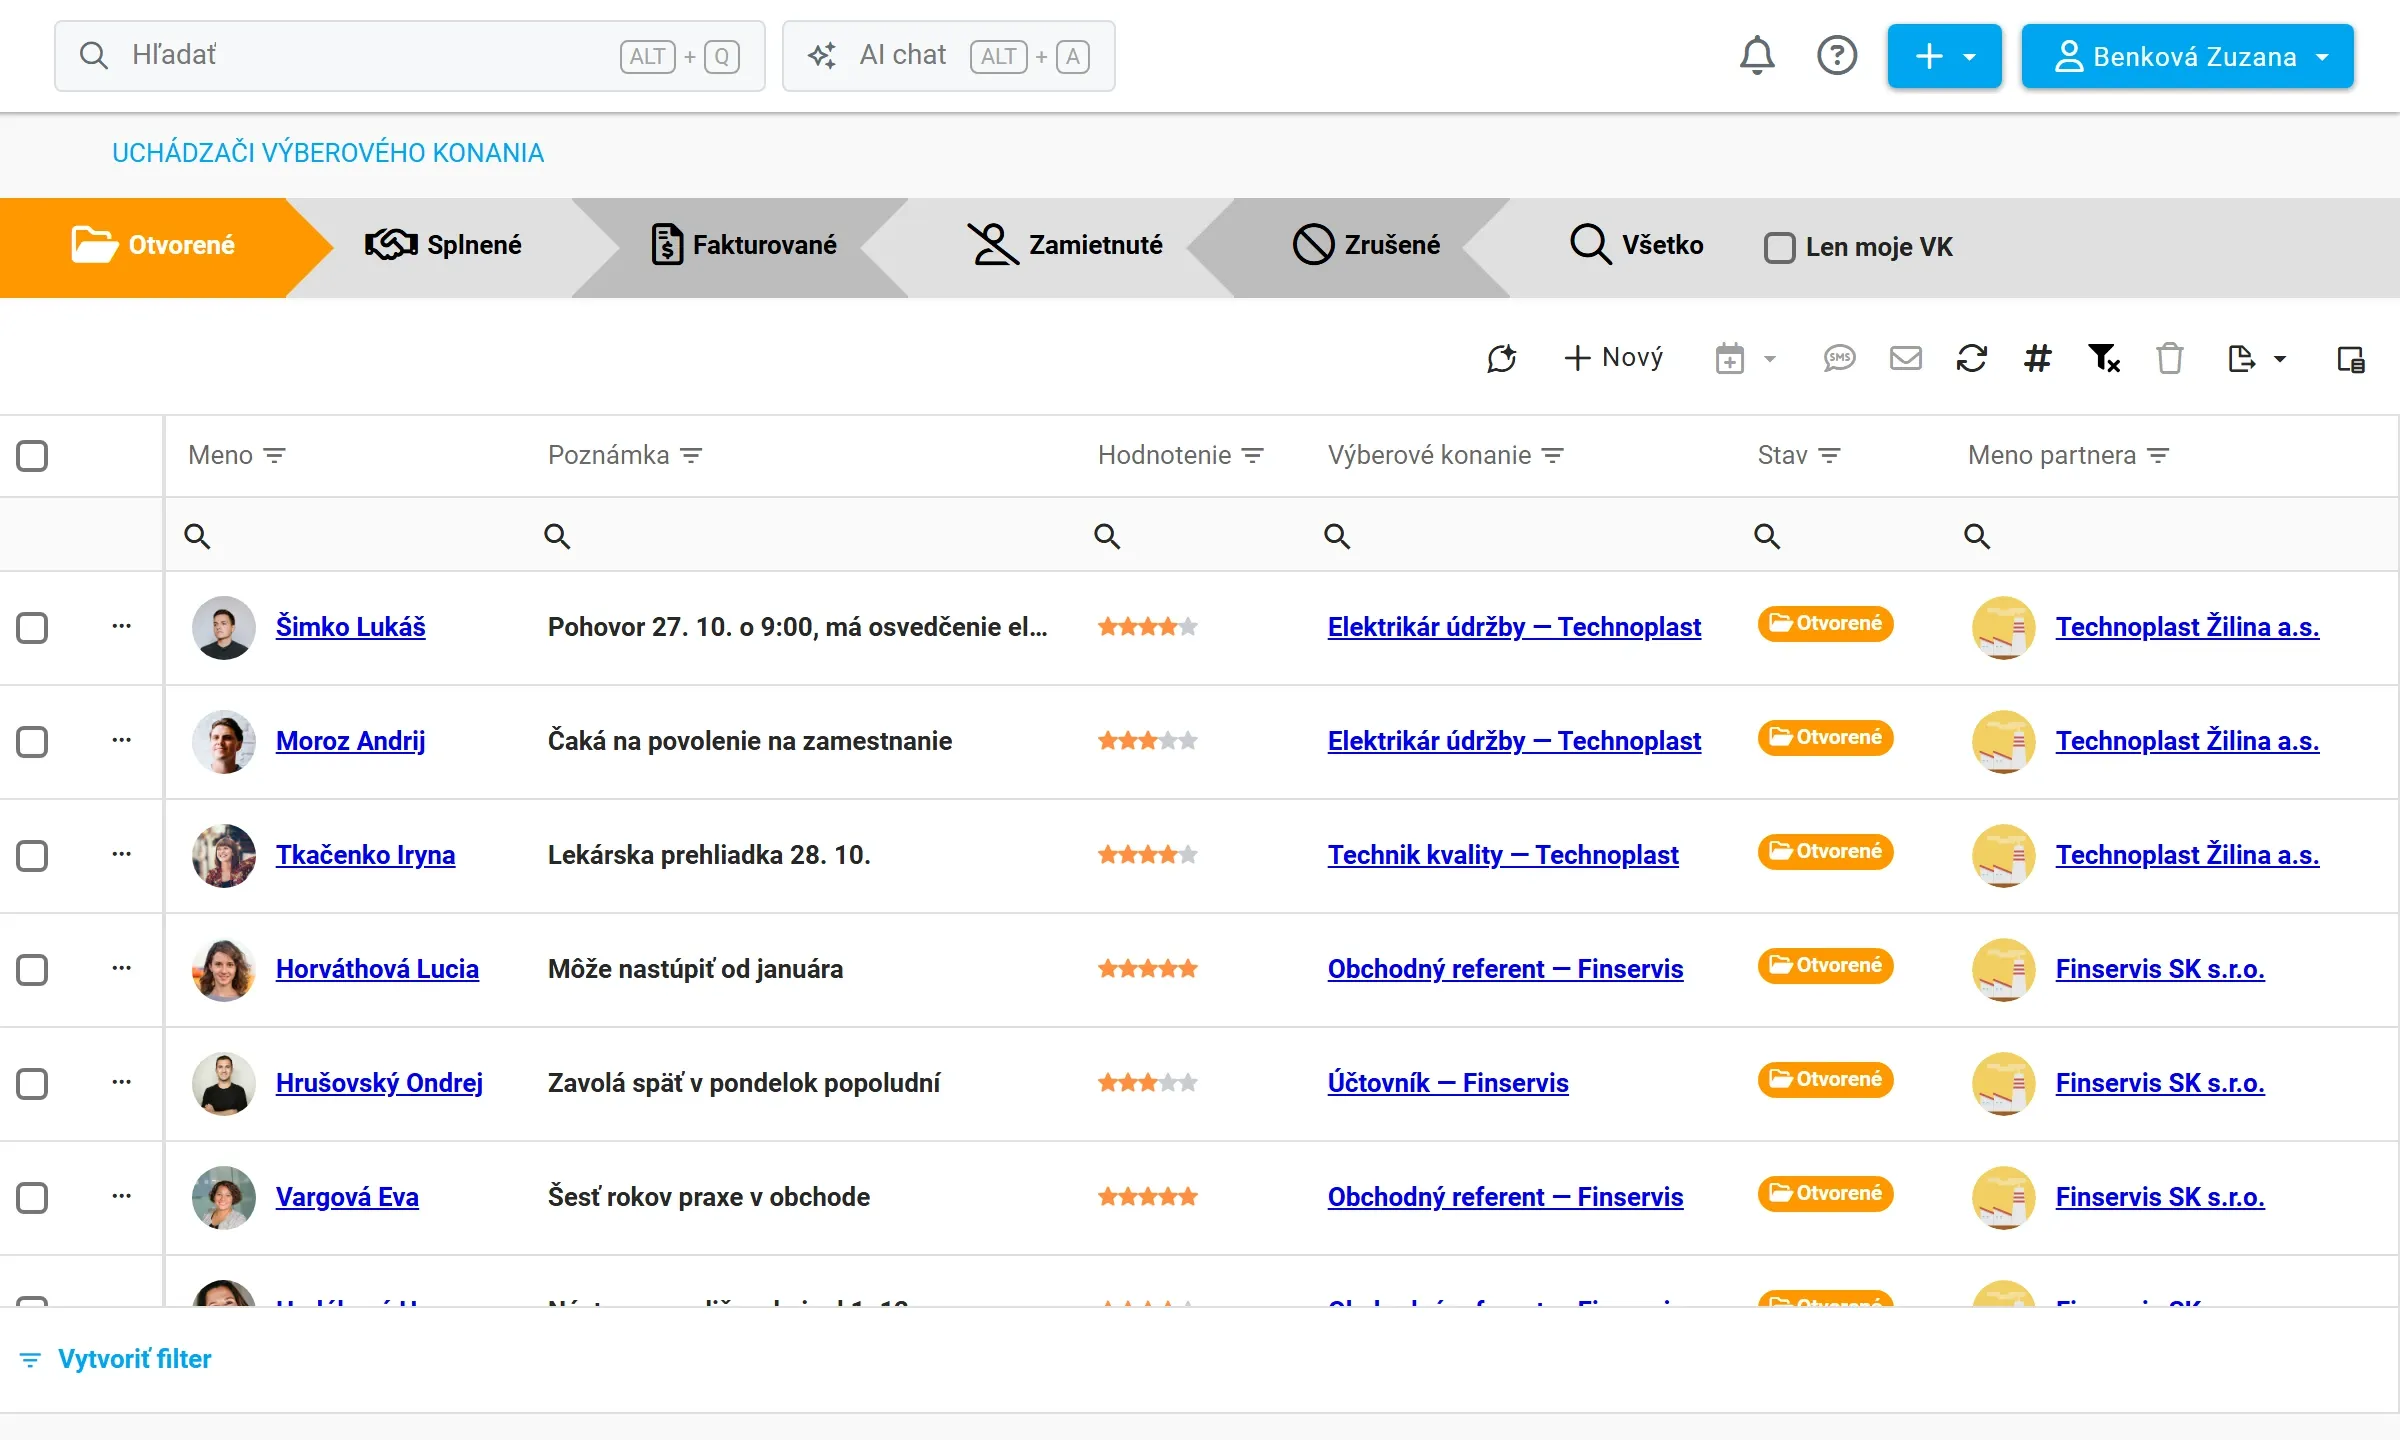
Task: Switch to the Splnené tab
Action: [x=443, y=245]
